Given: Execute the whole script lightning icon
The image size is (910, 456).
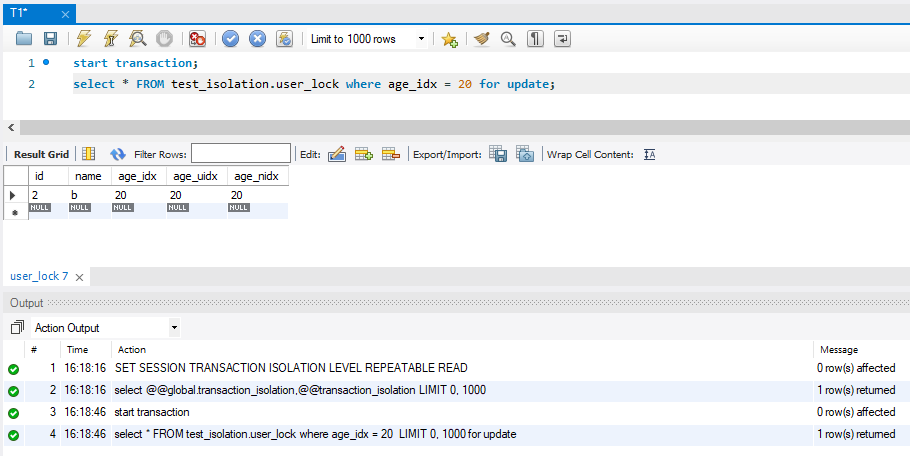Looking at the screenshot, I should coord(84,39).
